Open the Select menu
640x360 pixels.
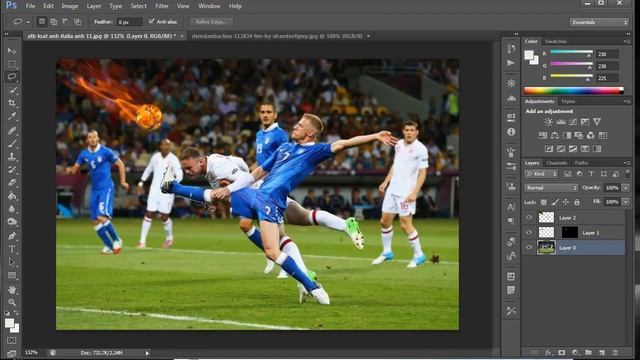pos(138,6)
